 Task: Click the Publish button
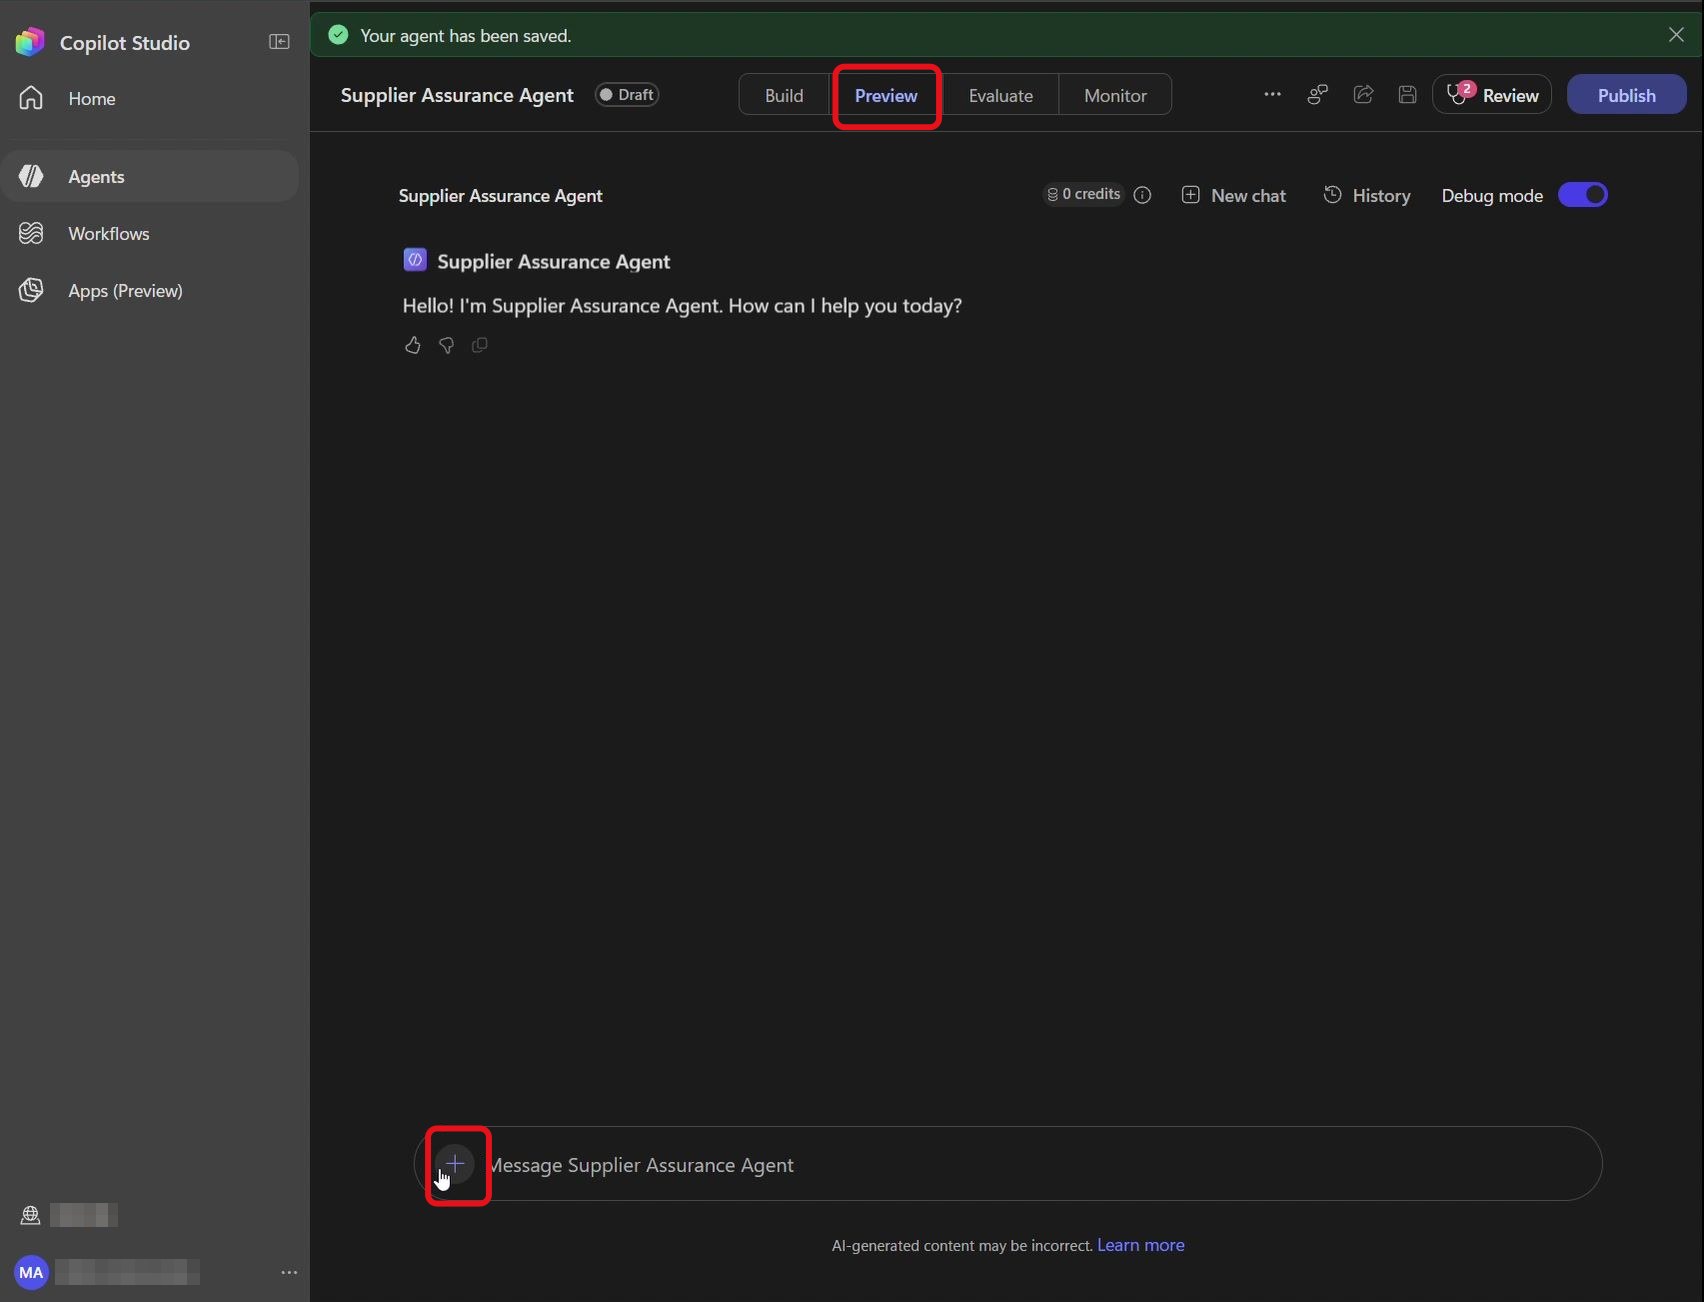point(1626,94)
